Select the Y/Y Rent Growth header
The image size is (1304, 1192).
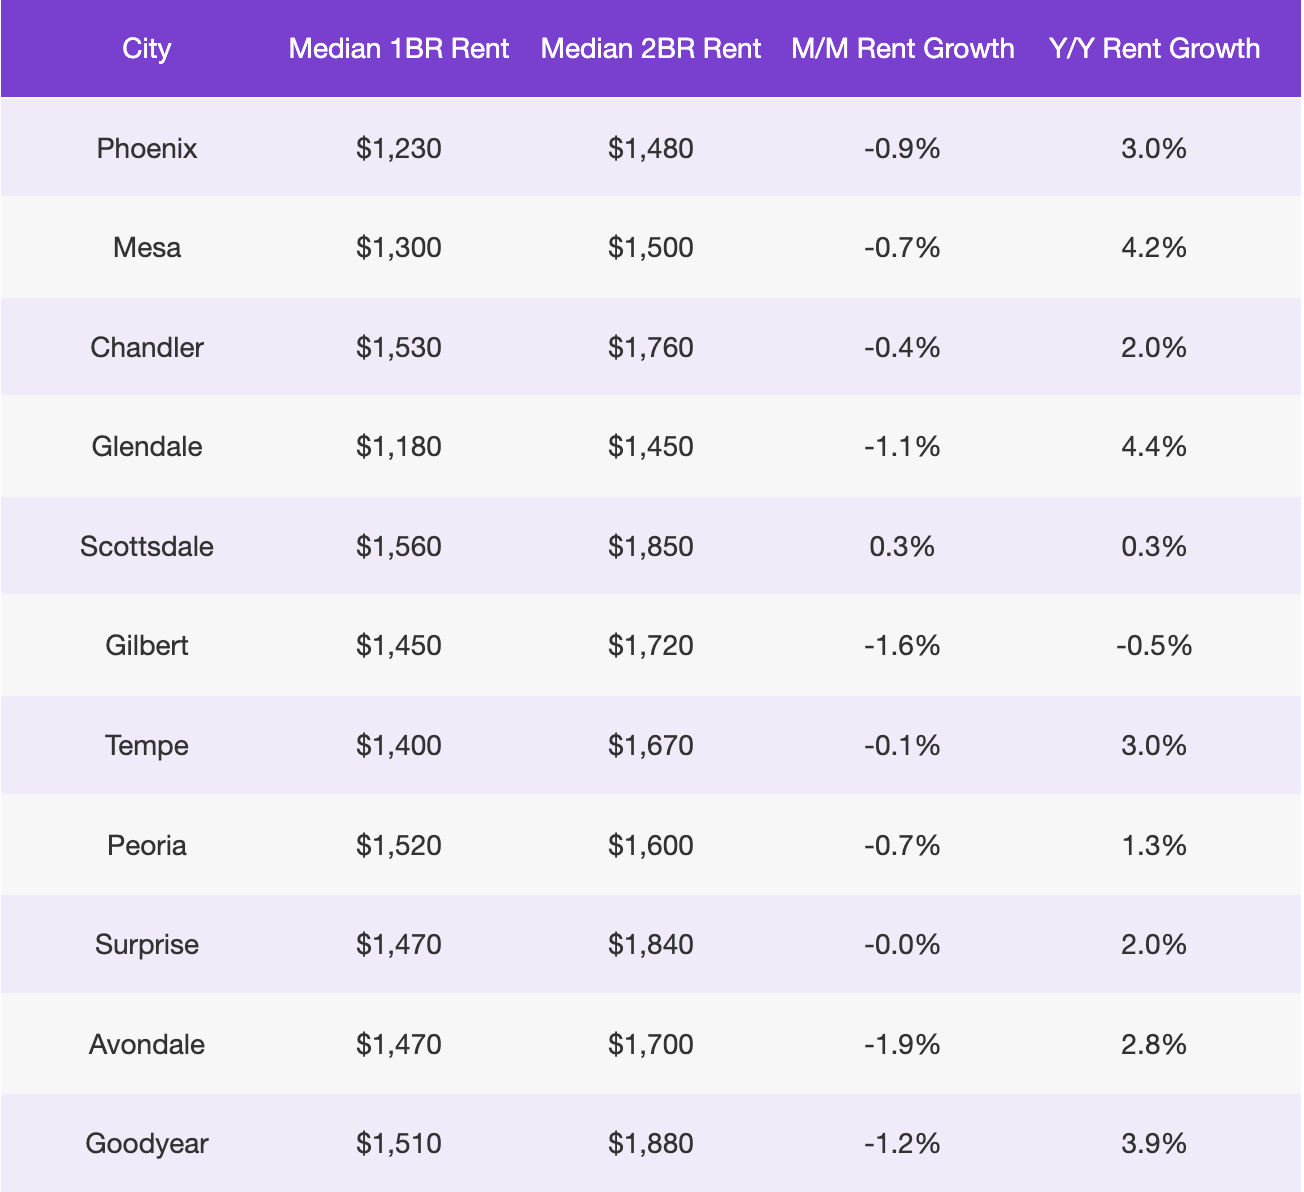(1154, 48)
